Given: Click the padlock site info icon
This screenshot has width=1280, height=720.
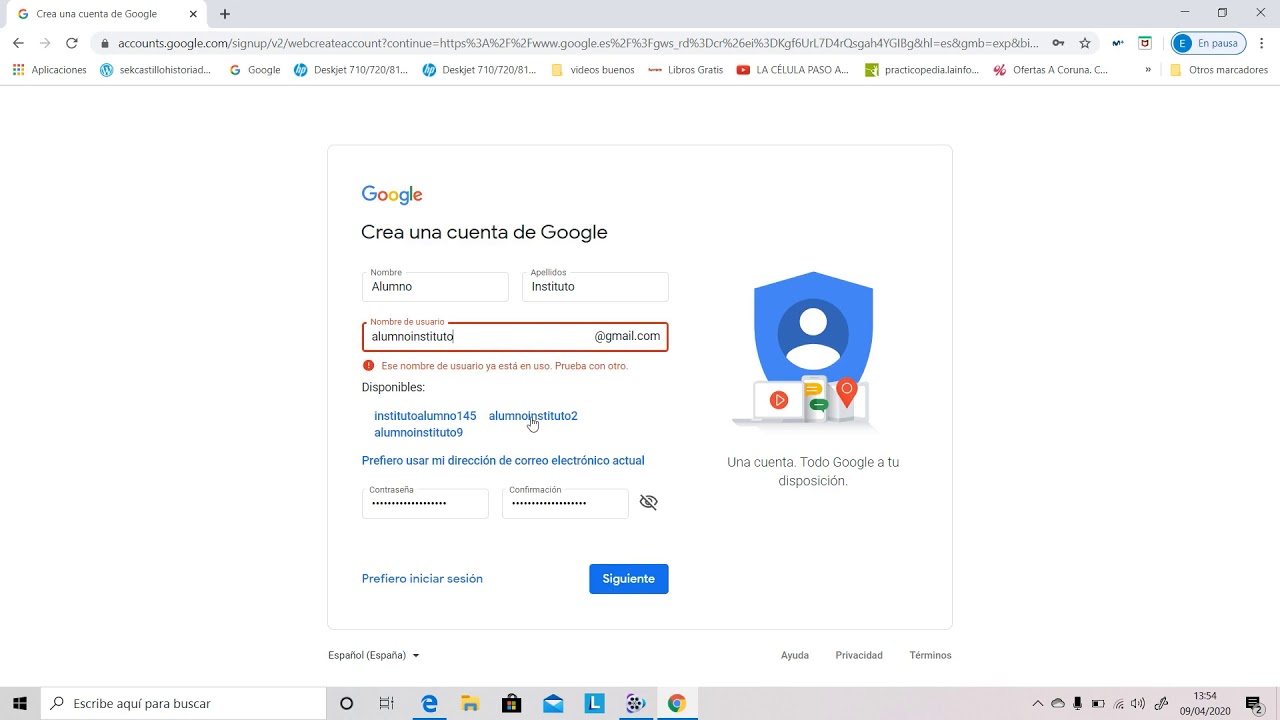Looking at the screenshot, I should [105, 44].
